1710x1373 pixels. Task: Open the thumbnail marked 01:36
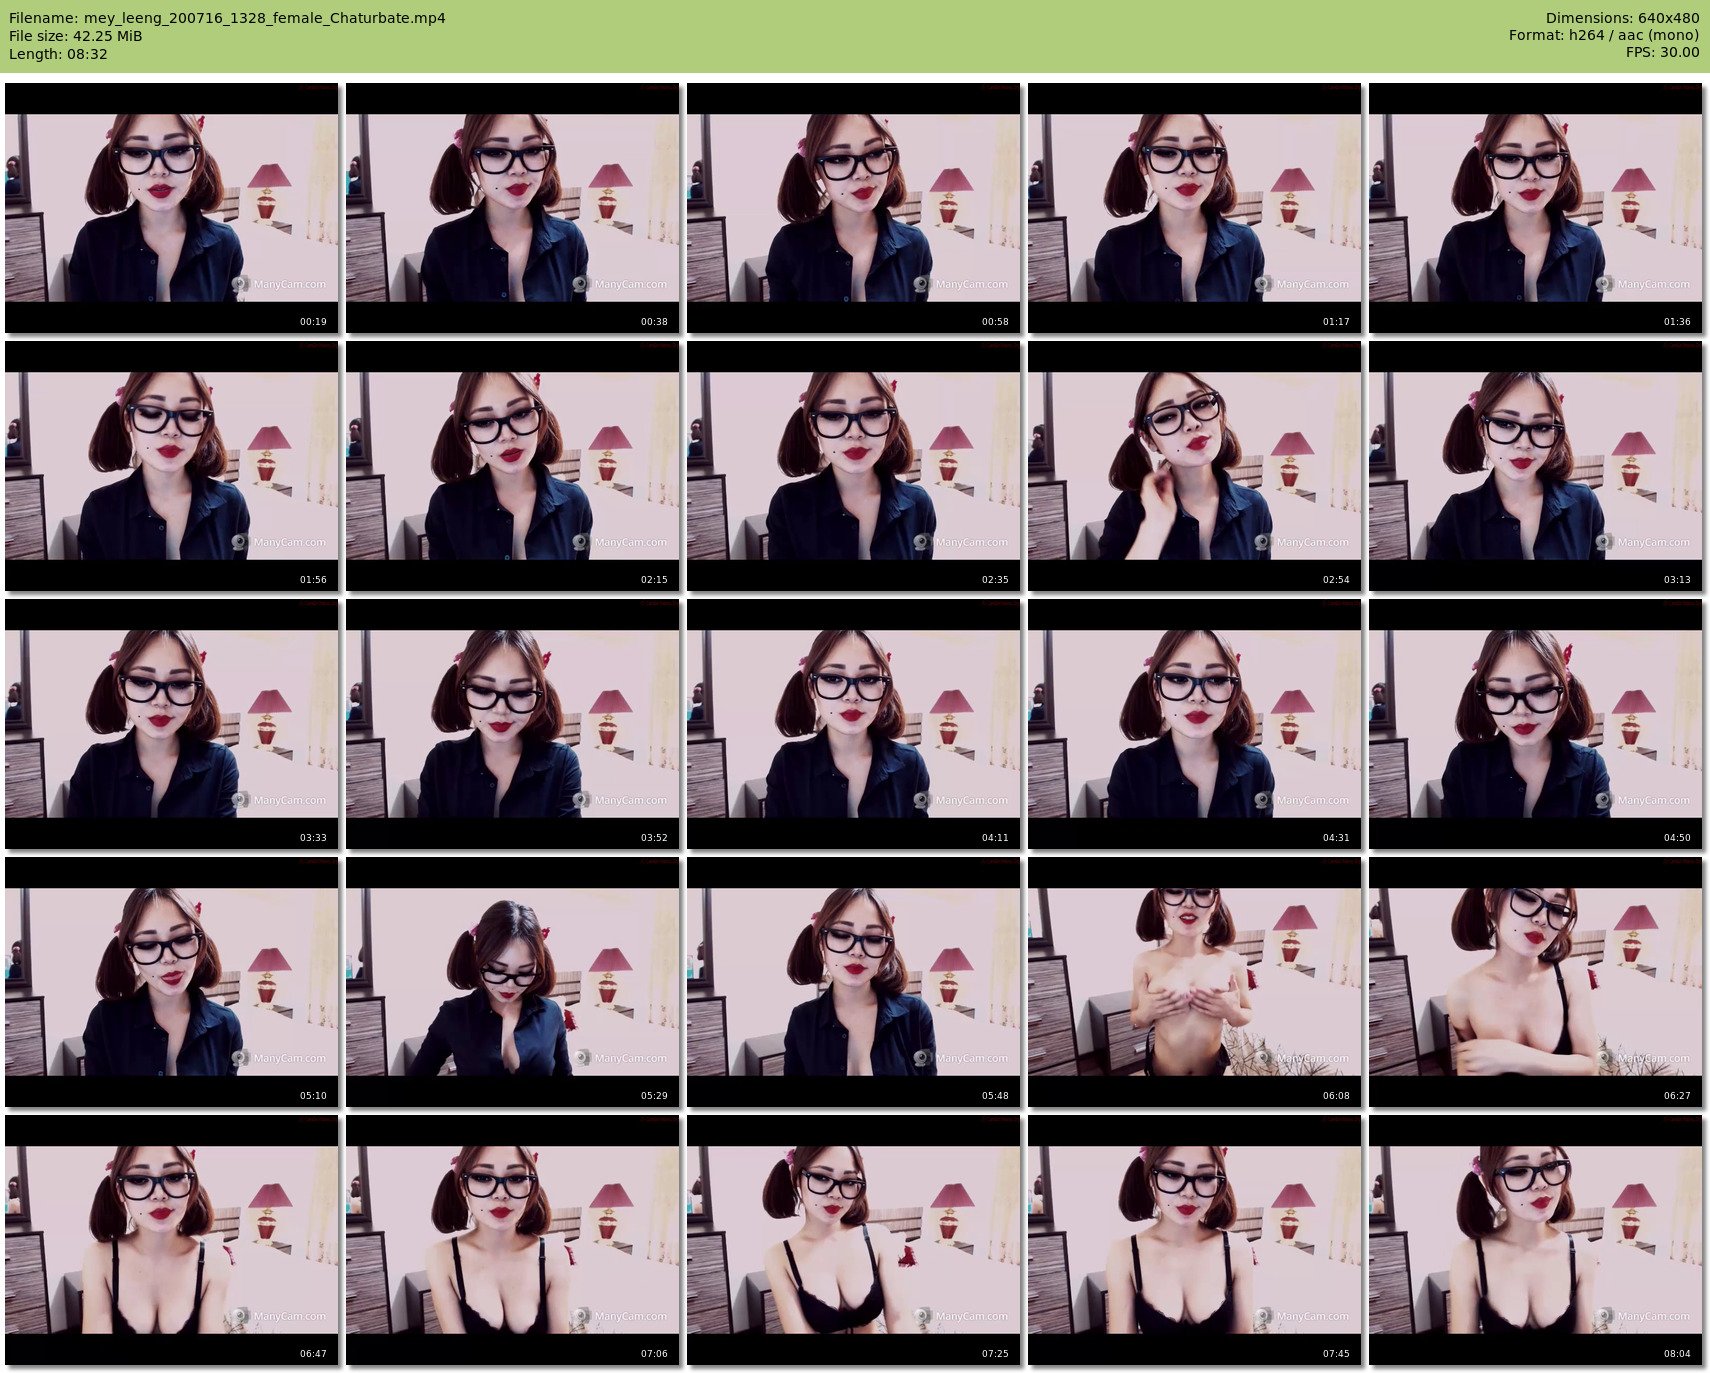(1535, 208)
